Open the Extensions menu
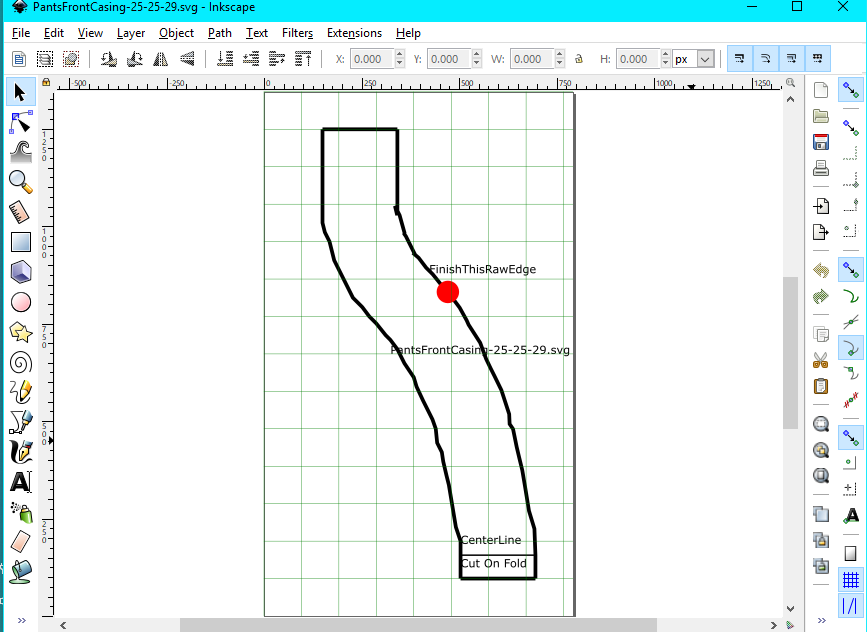The height and width of the screenshot is (632, 867). [x=354, y=33]
